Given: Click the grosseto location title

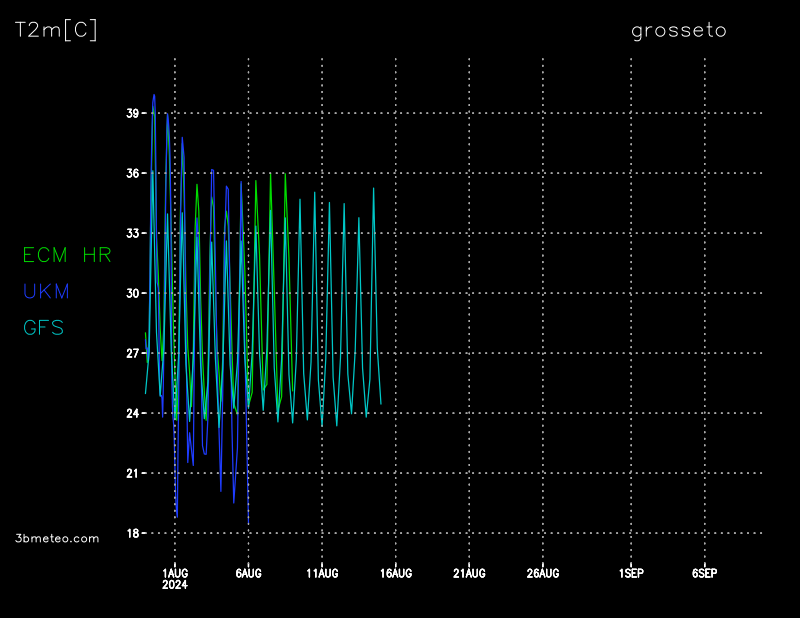Looking at the screenshot, I should pos(678,31).
